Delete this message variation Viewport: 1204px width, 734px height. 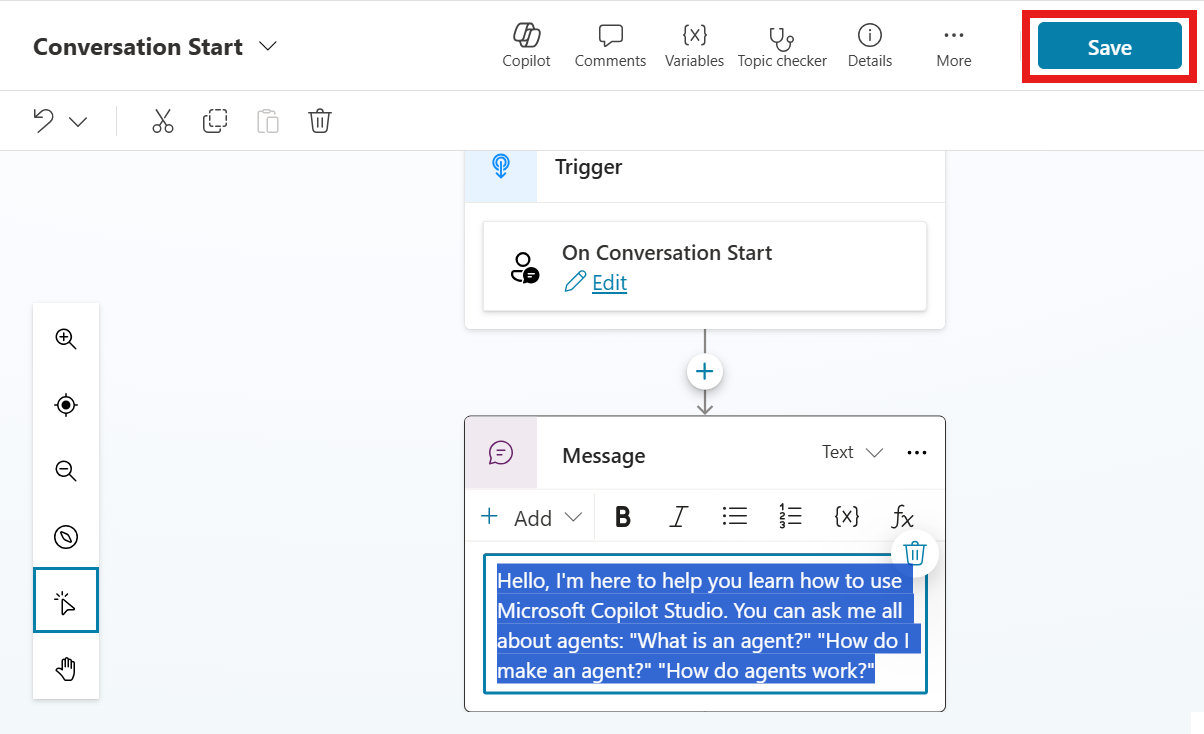pyautogui.click(x=914, y=553)
